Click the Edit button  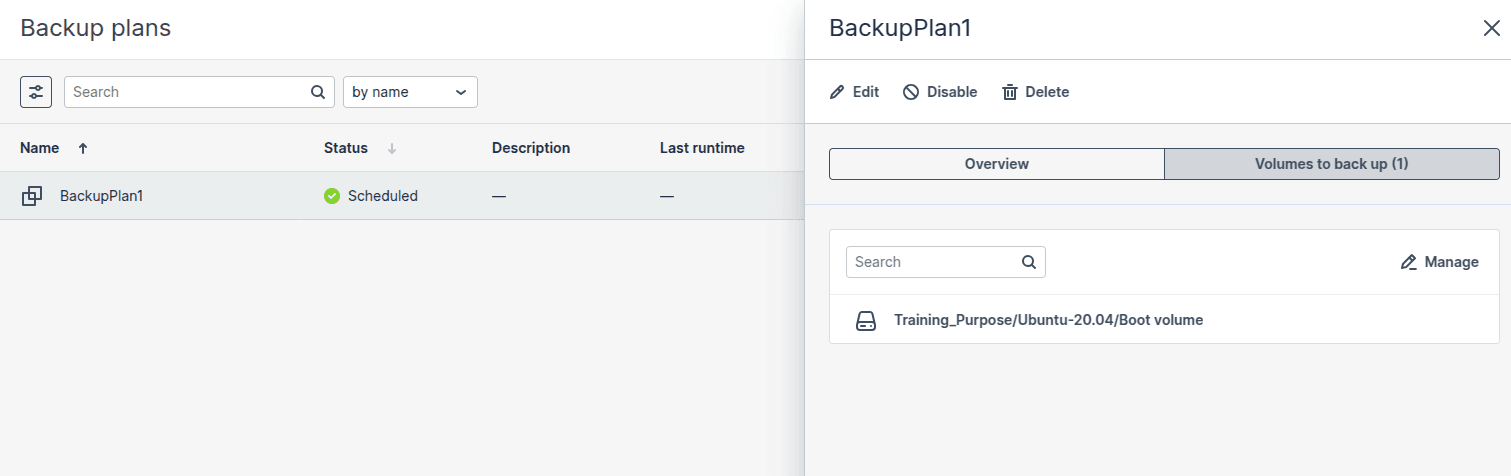pyautogui.click(x=855, y=92)
